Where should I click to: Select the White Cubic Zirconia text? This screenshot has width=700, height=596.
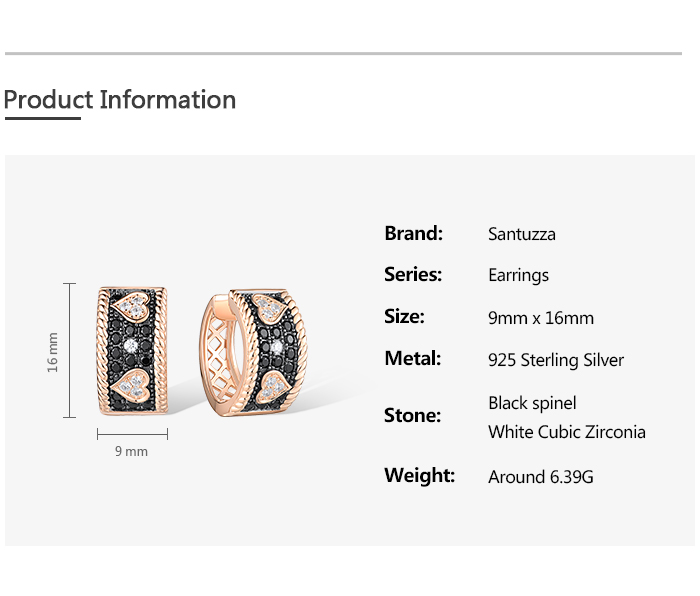[567, 432]
